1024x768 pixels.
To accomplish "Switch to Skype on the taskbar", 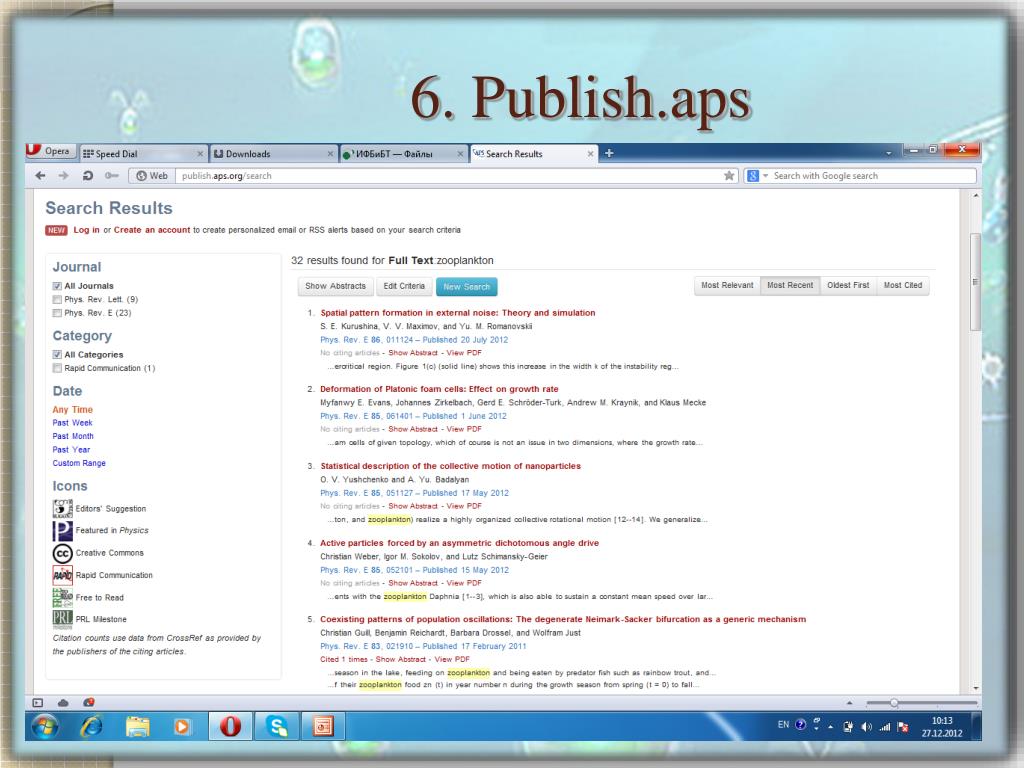I will point(278,726).
